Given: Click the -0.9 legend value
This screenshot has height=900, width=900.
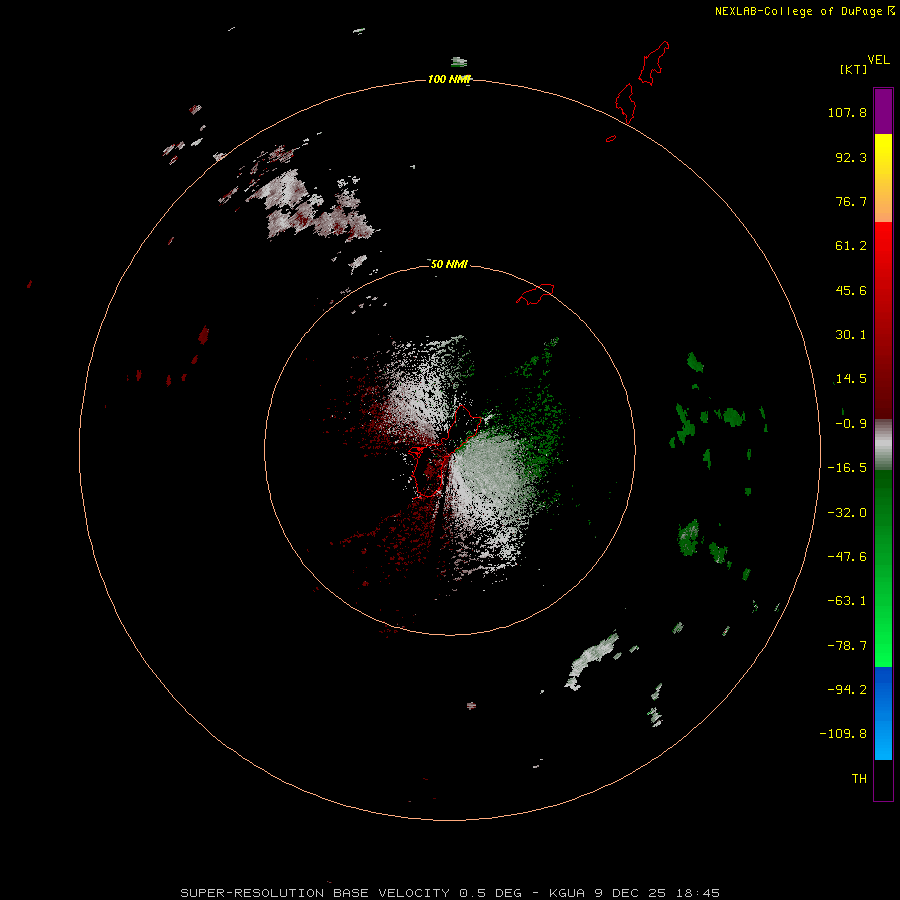Looking at the screenshot, I should (x=851, y=424).
